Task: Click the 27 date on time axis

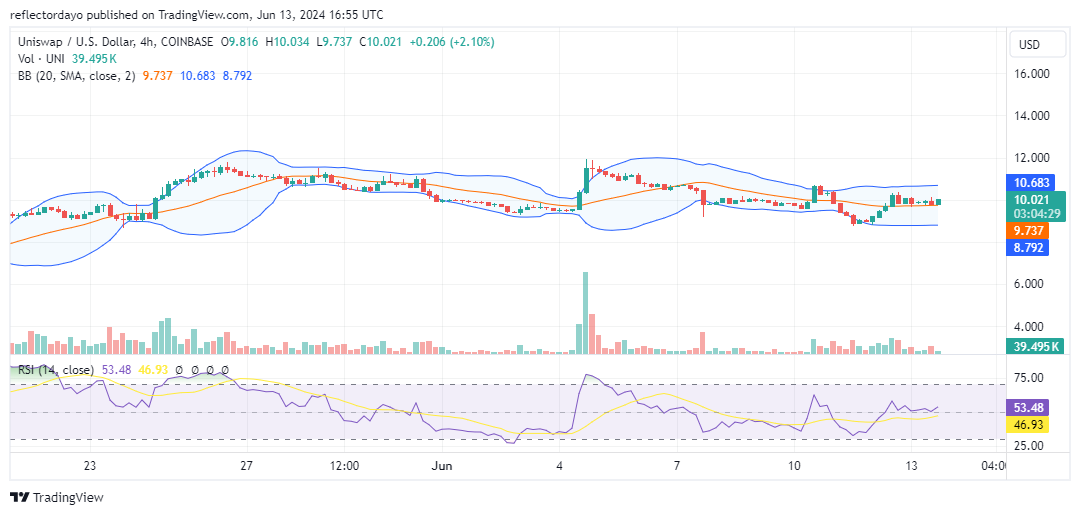Action: (x=247, y=465)
